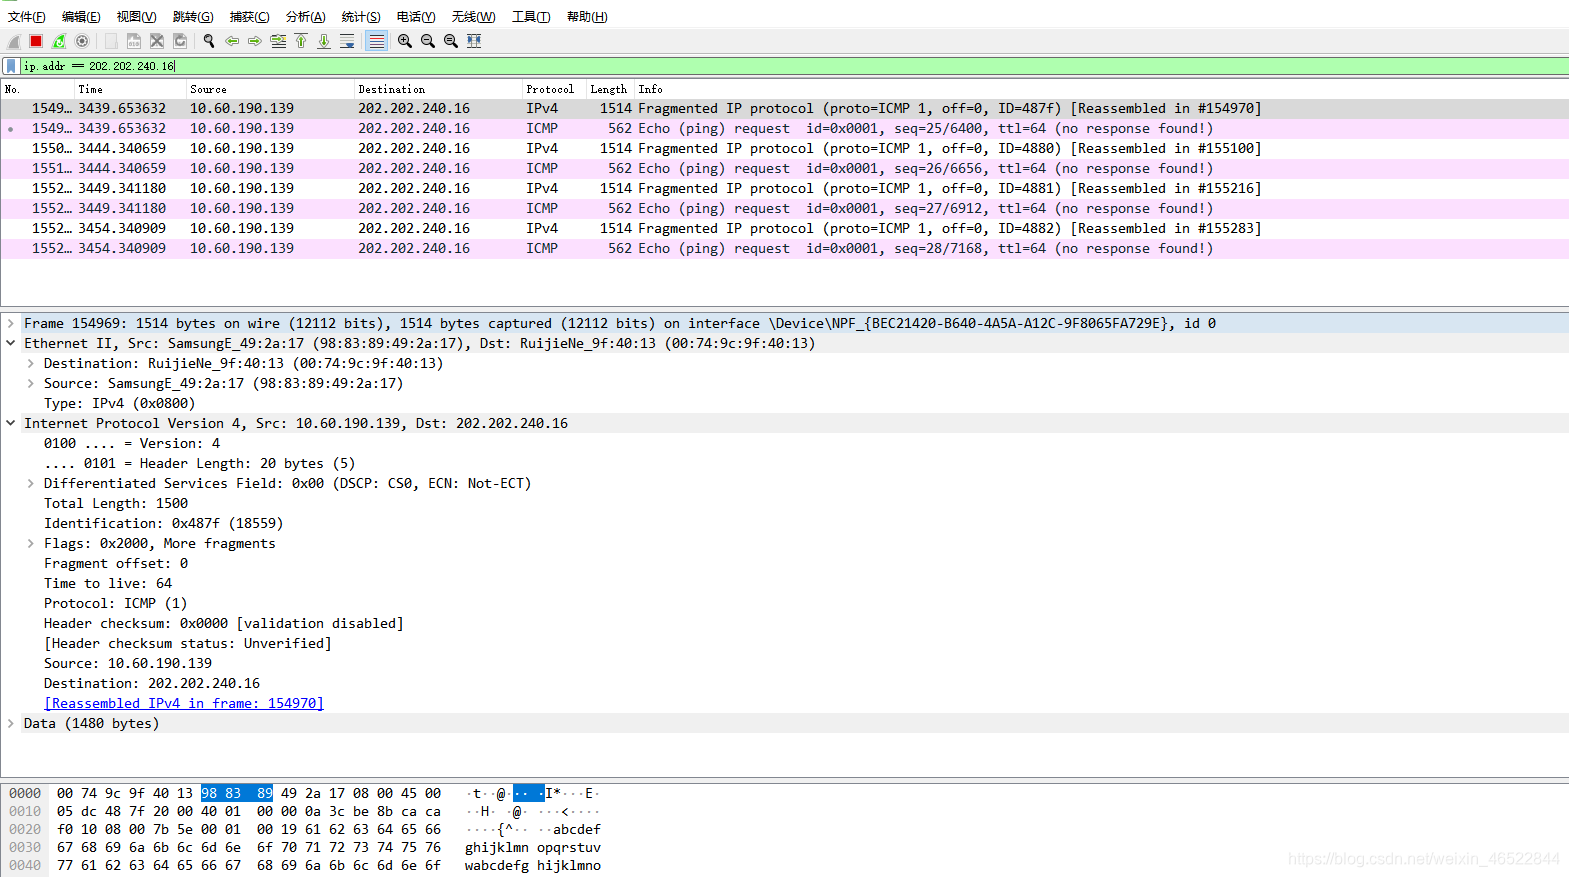Sort packets by Time column header
This screenshot has height=877, width=1569.
[130, 89]
